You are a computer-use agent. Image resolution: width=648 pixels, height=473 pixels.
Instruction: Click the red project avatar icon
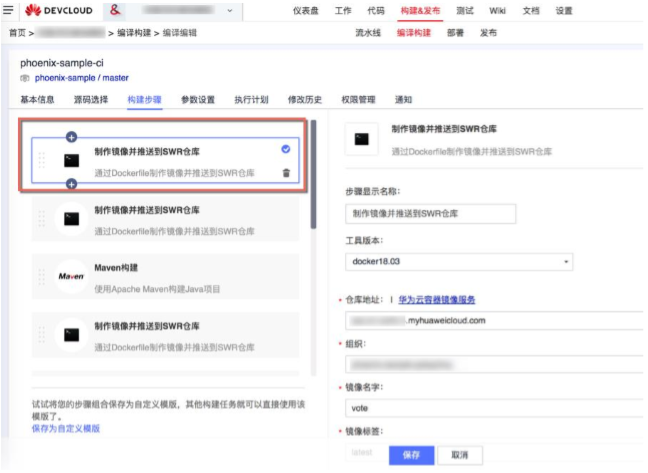click(x=115, y=10)
